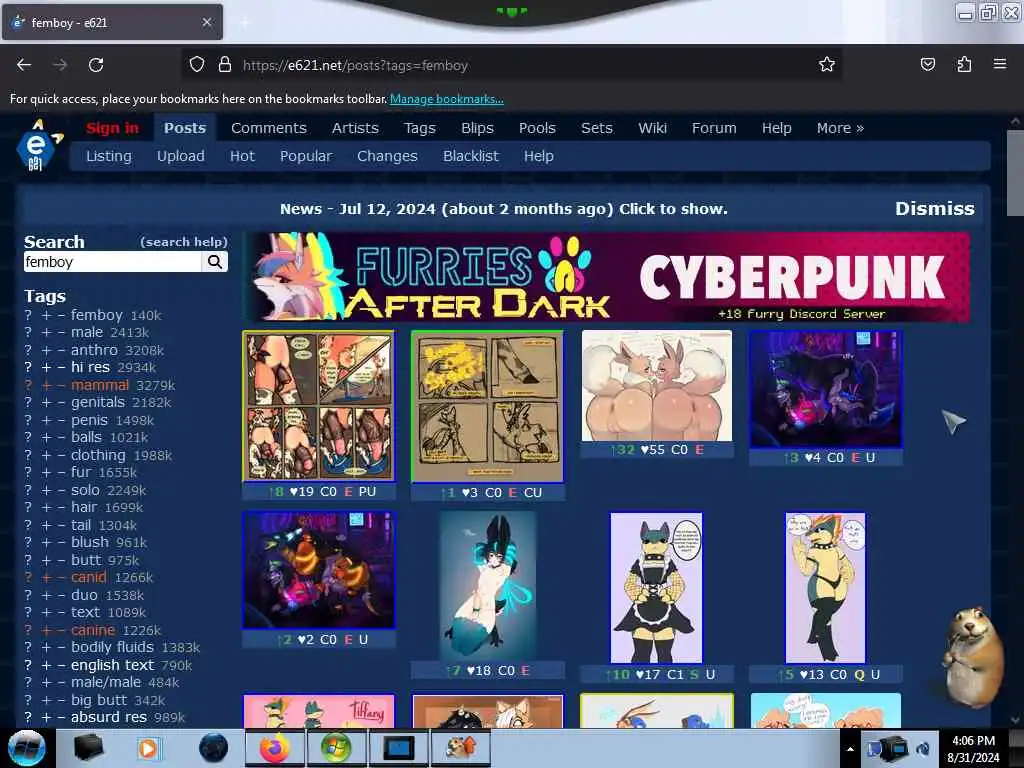1024x768 pixels.
Task: Open the Artists page
Action: pyautogui.click(x=355, y=128)
